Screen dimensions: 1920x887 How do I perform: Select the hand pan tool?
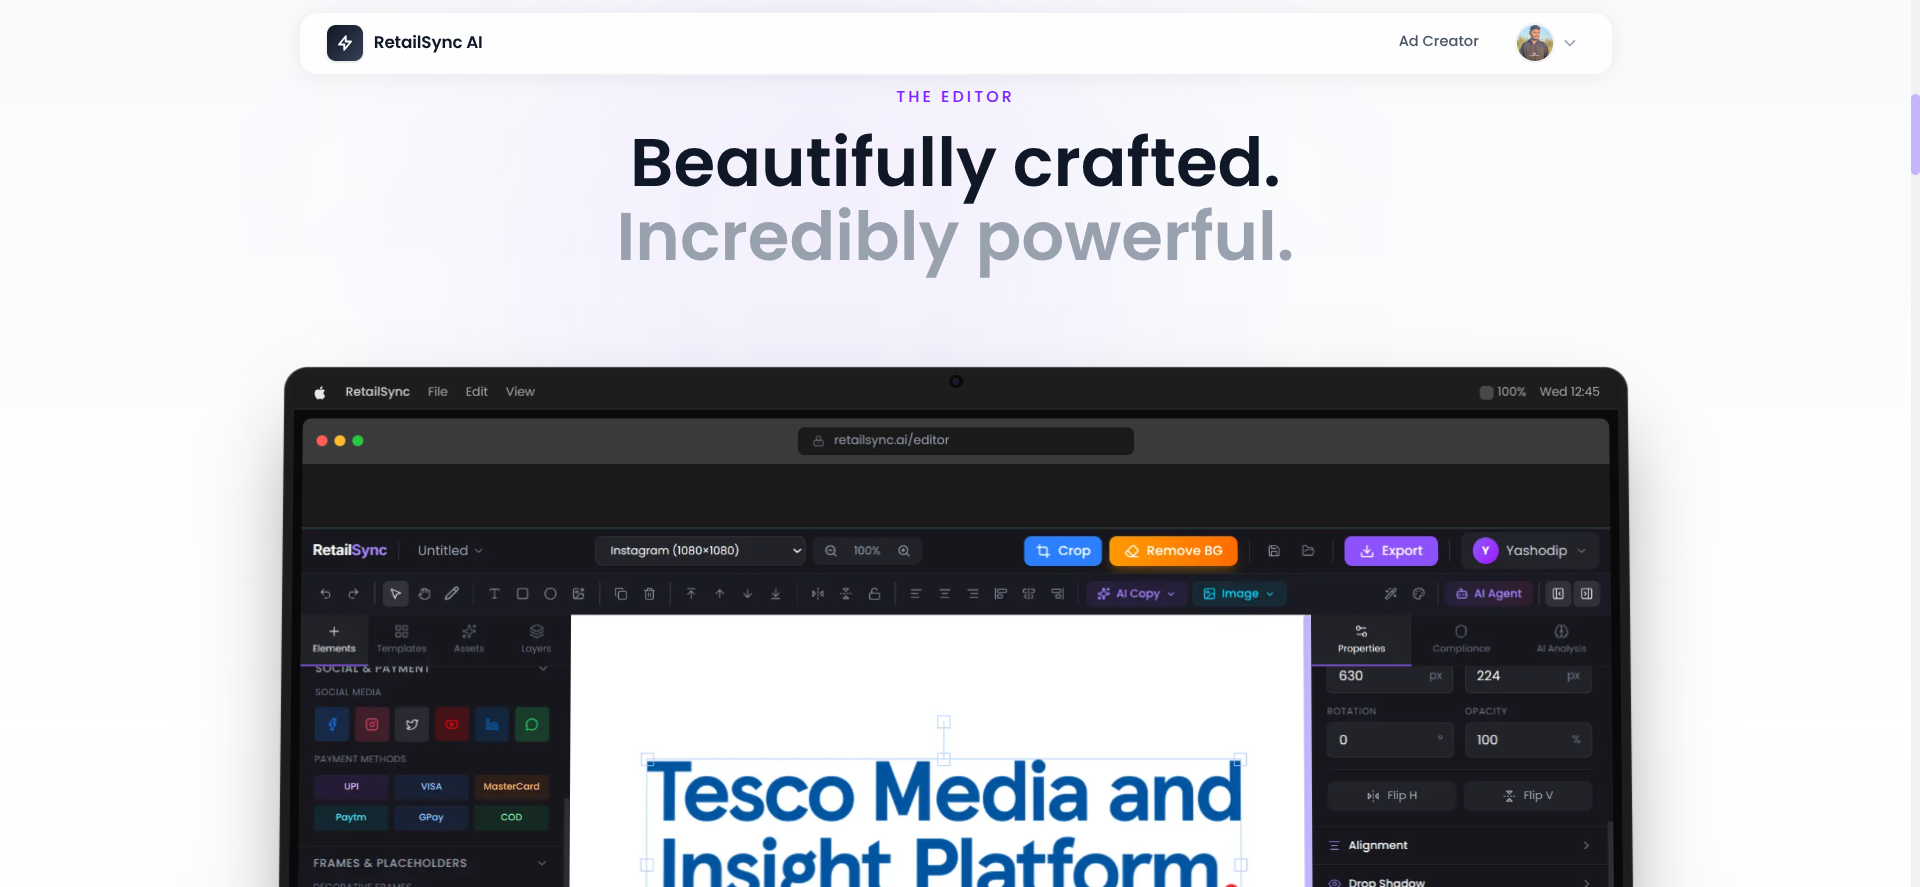tap(424, 594)
